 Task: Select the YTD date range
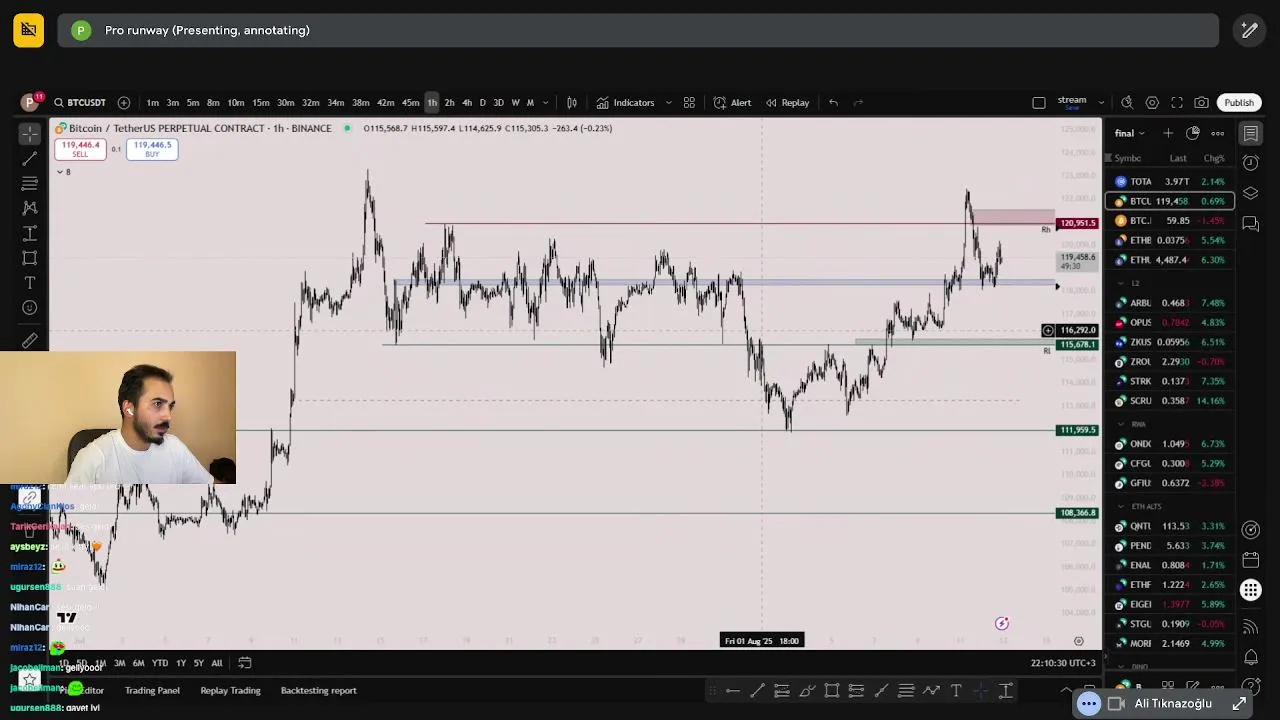pos(159,663)
